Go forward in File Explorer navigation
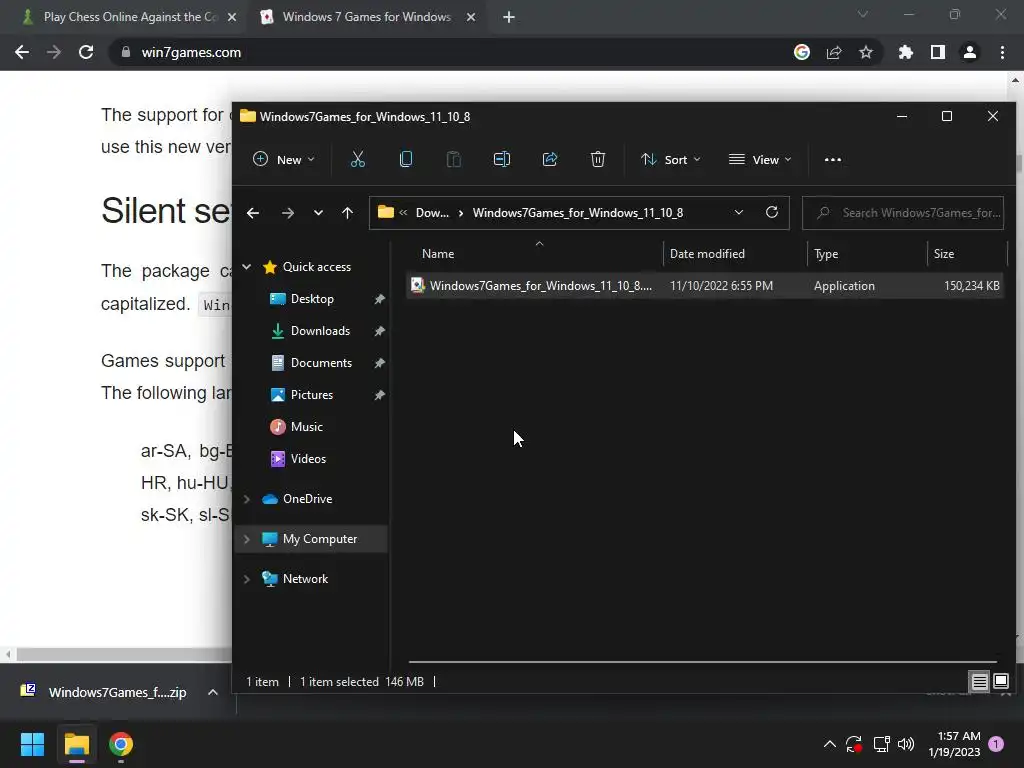1024x768 pixels. coord(287,213)
